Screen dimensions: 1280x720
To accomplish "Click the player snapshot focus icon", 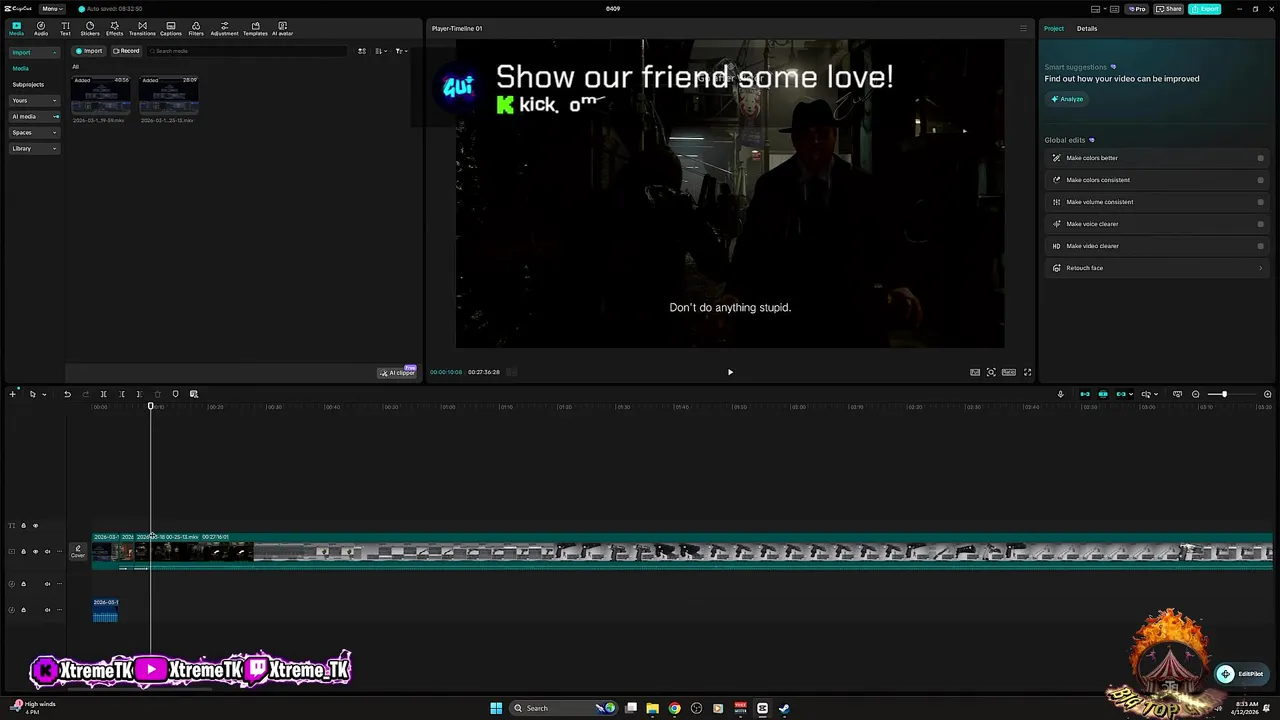I will pyautogui.click(x=991, y=372).
